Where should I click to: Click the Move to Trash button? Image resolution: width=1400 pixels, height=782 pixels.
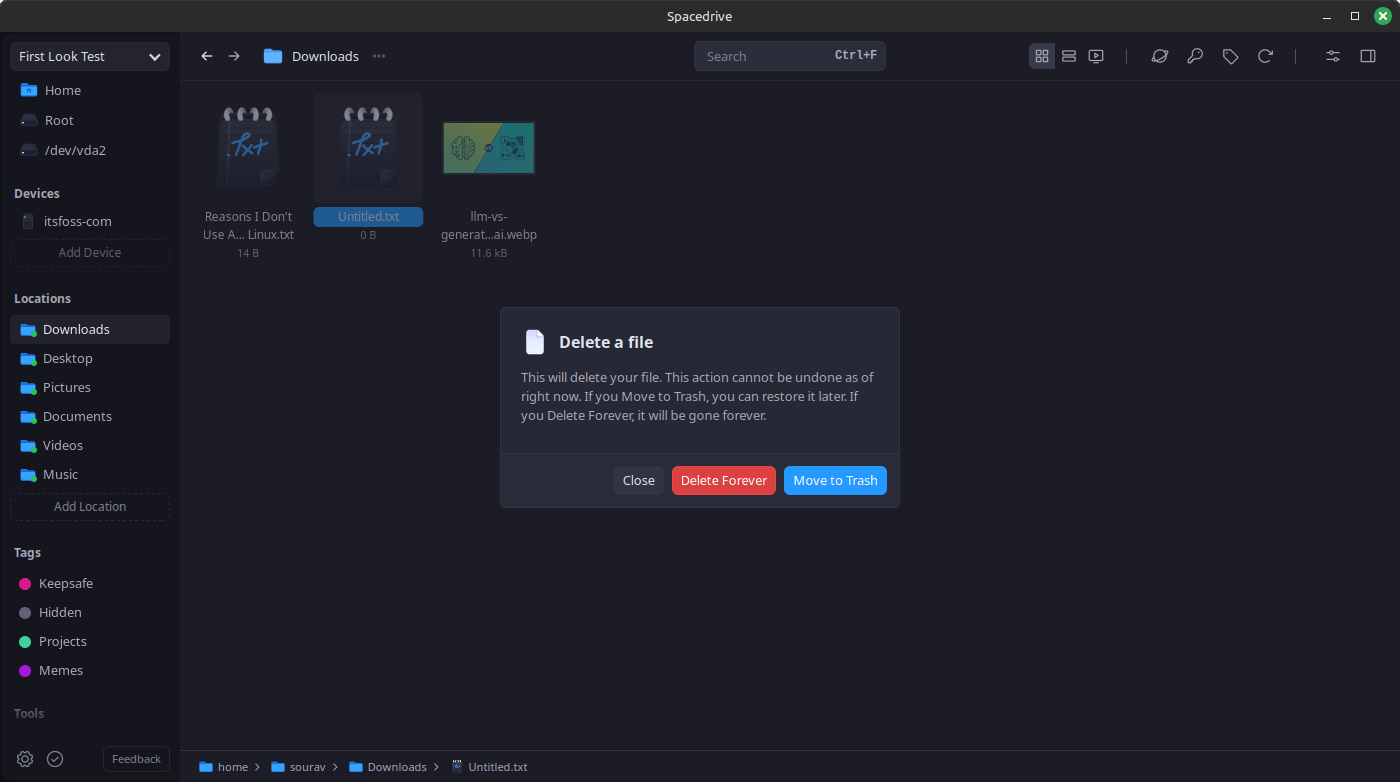pos(835,480)
